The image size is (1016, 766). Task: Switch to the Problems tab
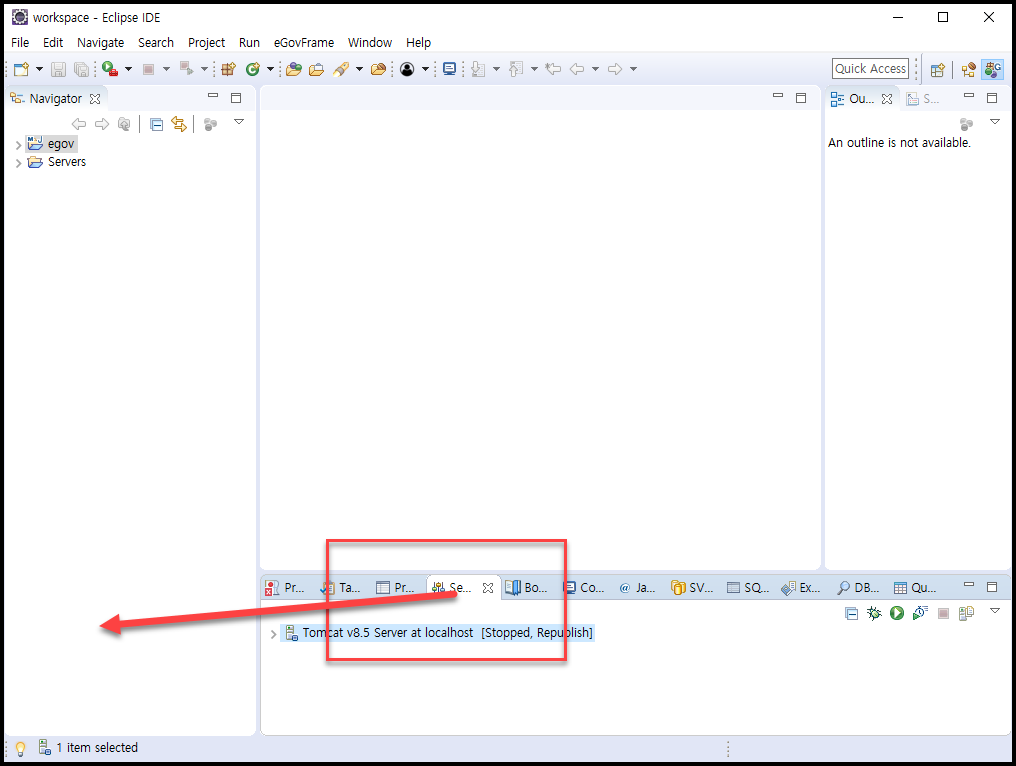(284, 588)
